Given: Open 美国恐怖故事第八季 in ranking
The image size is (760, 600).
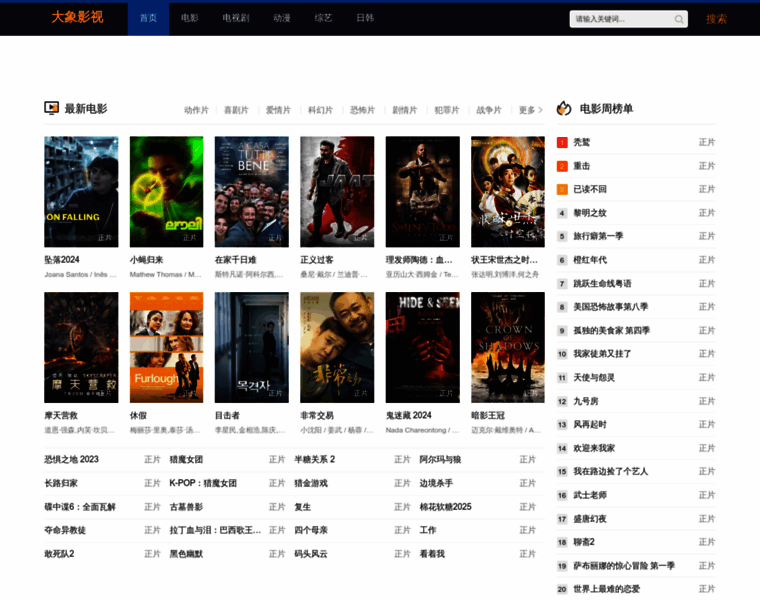Looking at the screenshot, I should 611,307.
